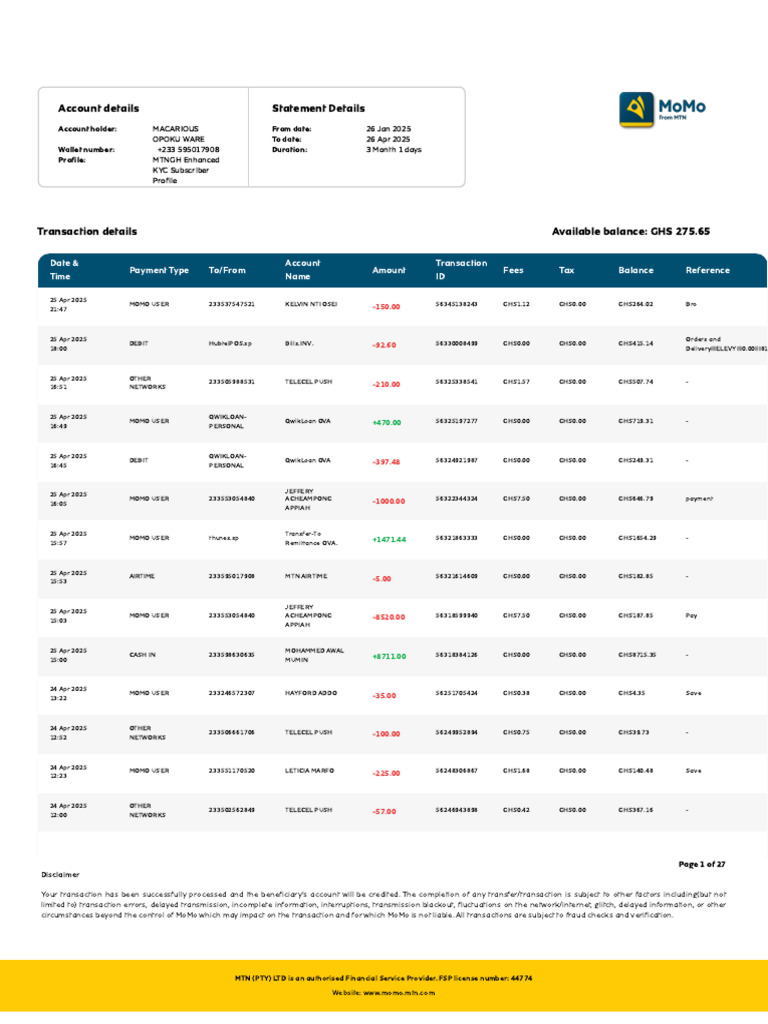Image resolution: width=768 pixels, height=1024 pixels.
Task: Select the Disclaimer heading
Action: 60,874
